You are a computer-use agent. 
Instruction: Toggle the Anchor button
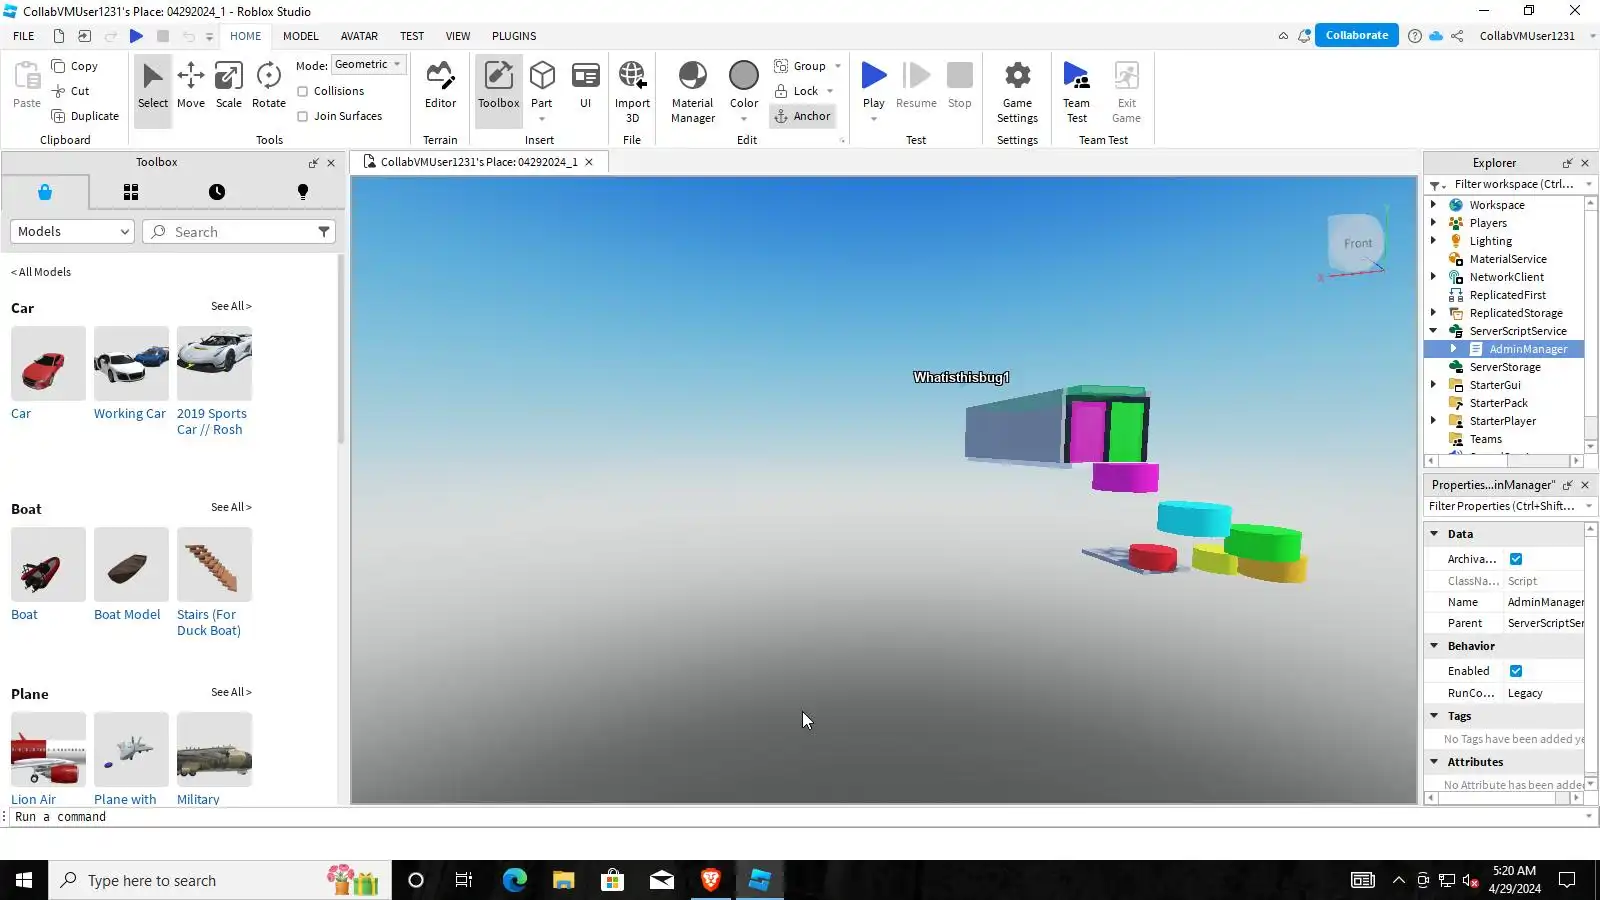pyautogui.click(x=803, y=116)
